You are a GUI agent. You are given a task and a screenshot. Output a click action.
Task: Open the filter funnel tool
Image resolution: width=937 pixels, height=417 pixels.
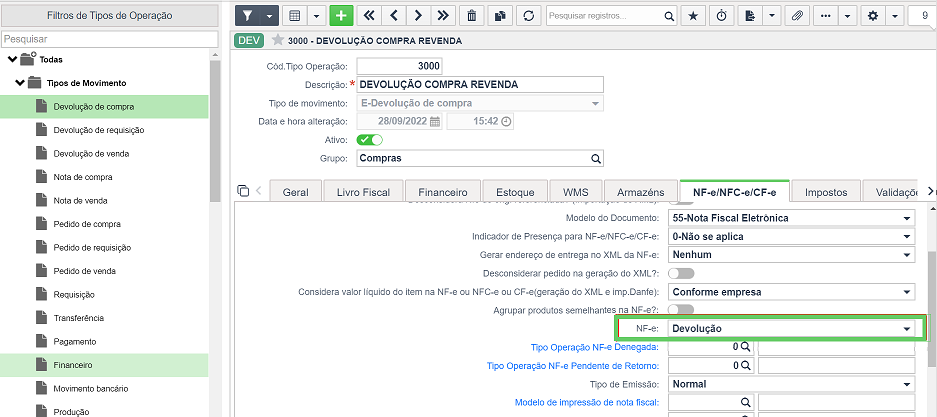[x=249, y=16]
